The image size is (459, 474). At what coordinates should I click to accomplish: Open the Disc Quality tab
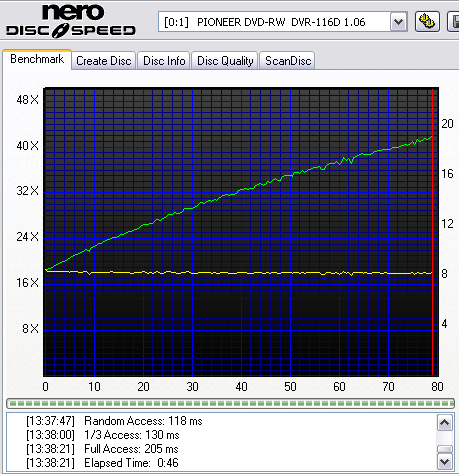[225, 61]
